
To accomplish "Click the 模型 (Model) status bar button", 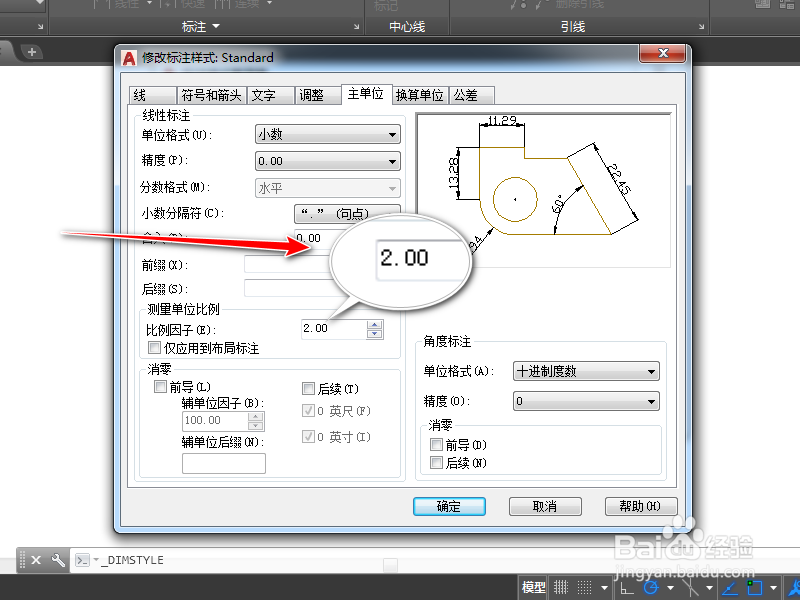I will pos(534,587).
